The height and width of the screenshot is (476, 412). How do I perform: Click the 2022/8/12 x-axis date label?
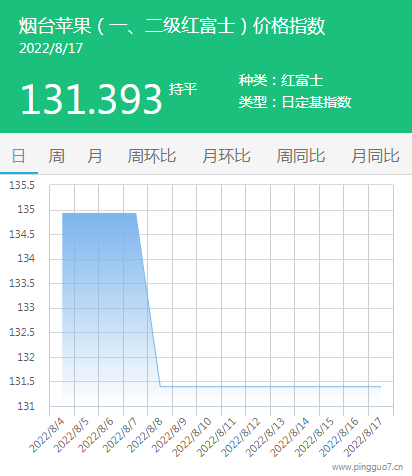[x=241, y=438]
